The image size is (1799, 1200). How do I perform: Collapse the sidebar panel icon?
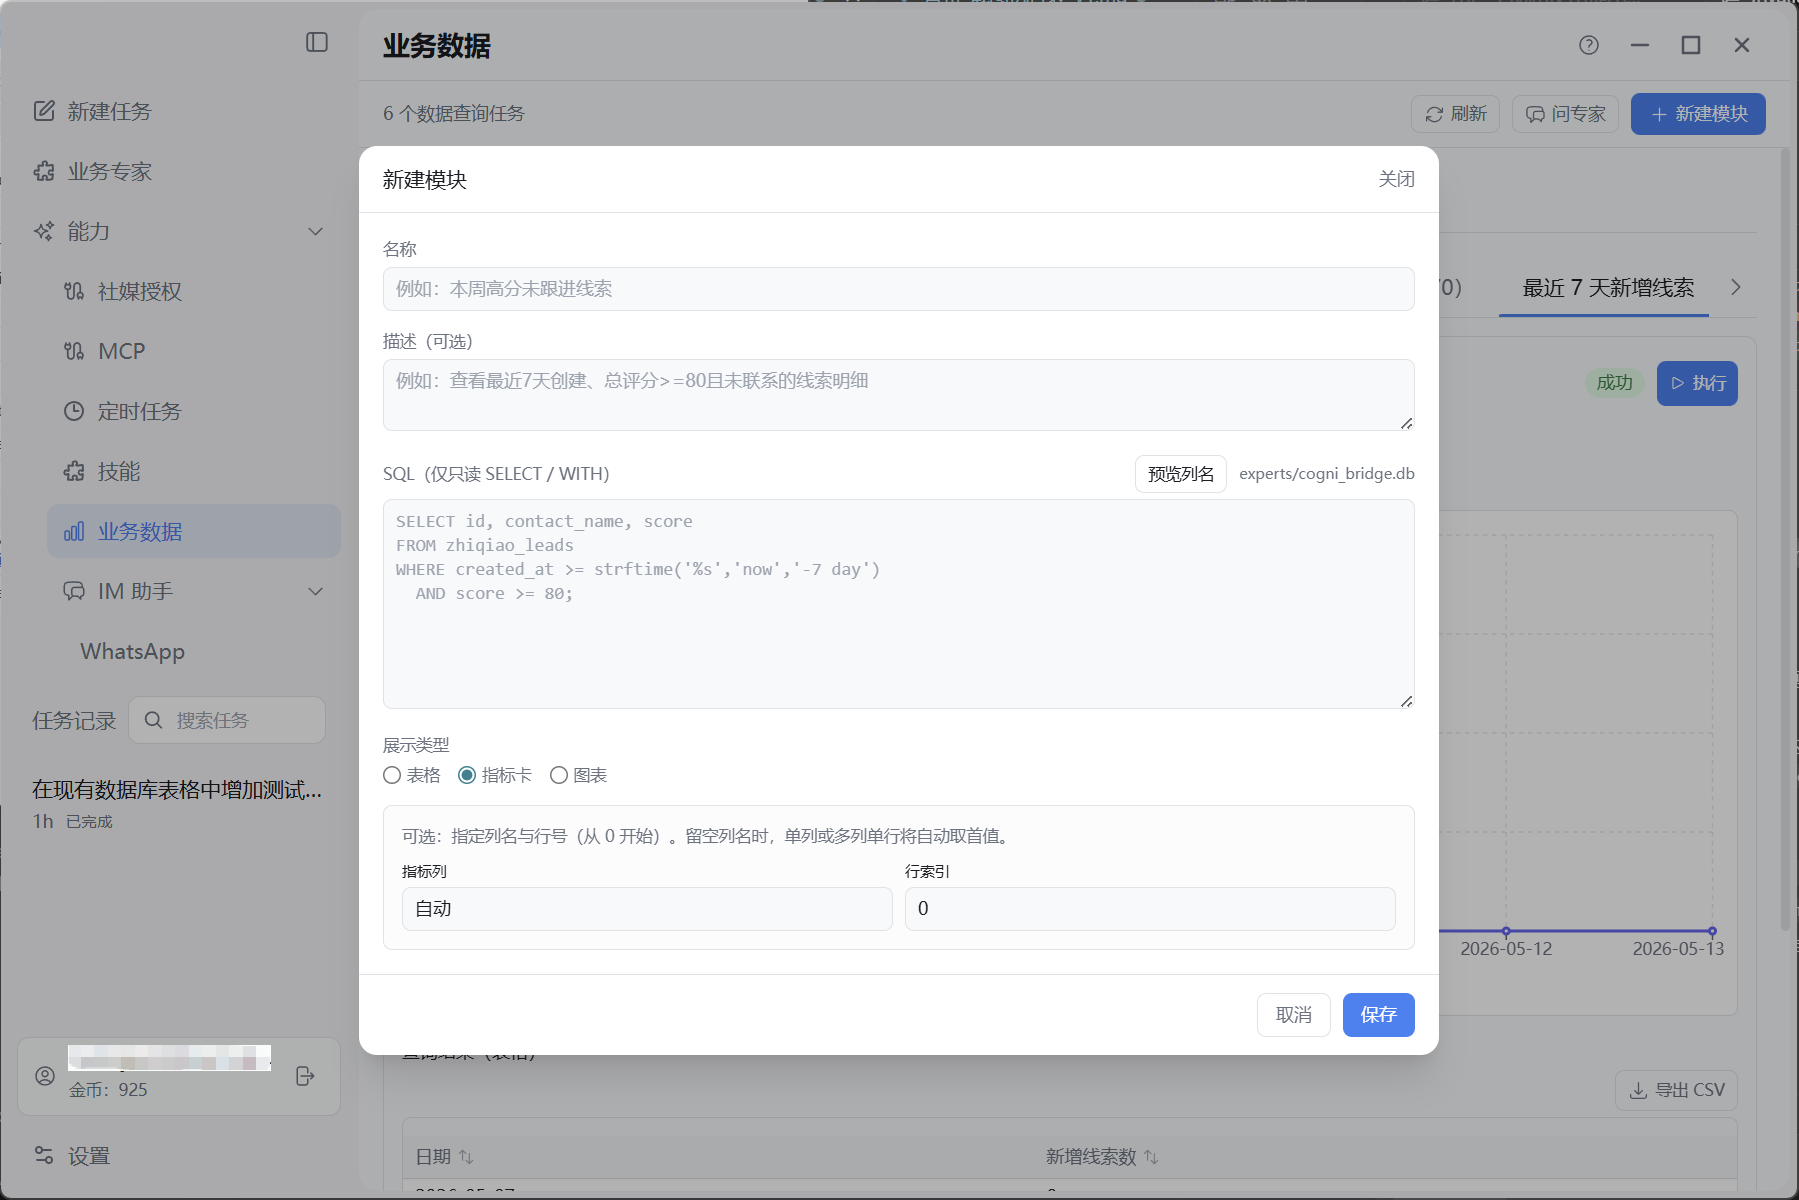click(x=317, y=42)
